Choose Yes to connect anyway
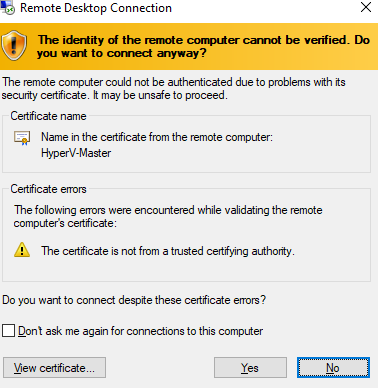Image resolution: width=378 pixels, height=388 pixels. [x=250, y=368]
